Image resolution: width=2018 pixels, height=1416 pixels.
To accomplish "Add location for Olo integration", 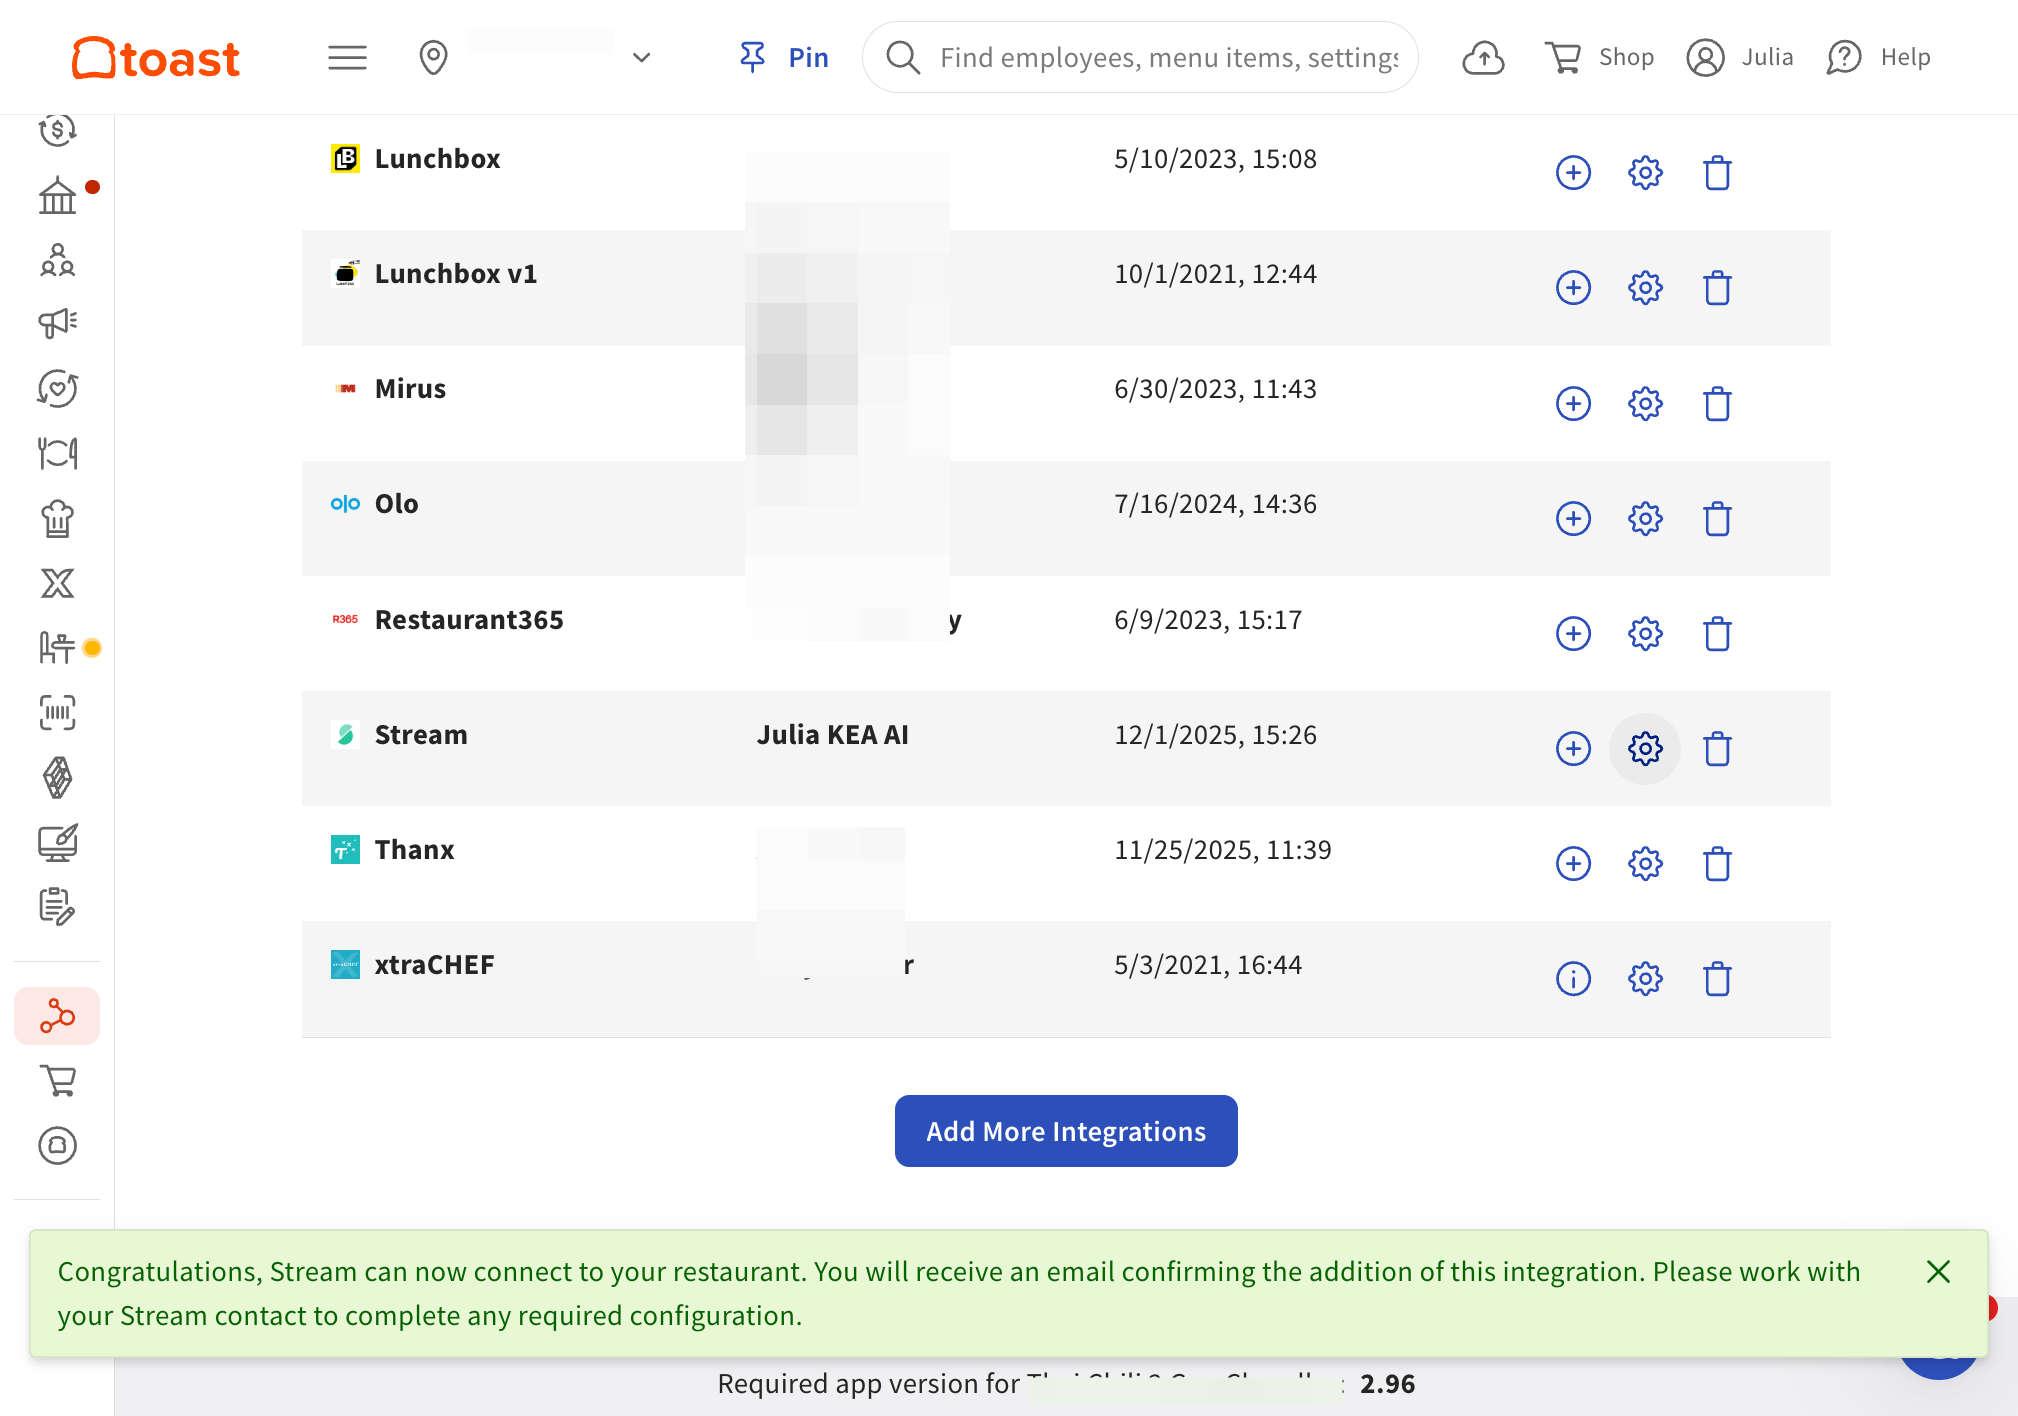I will coord(1573,519).
